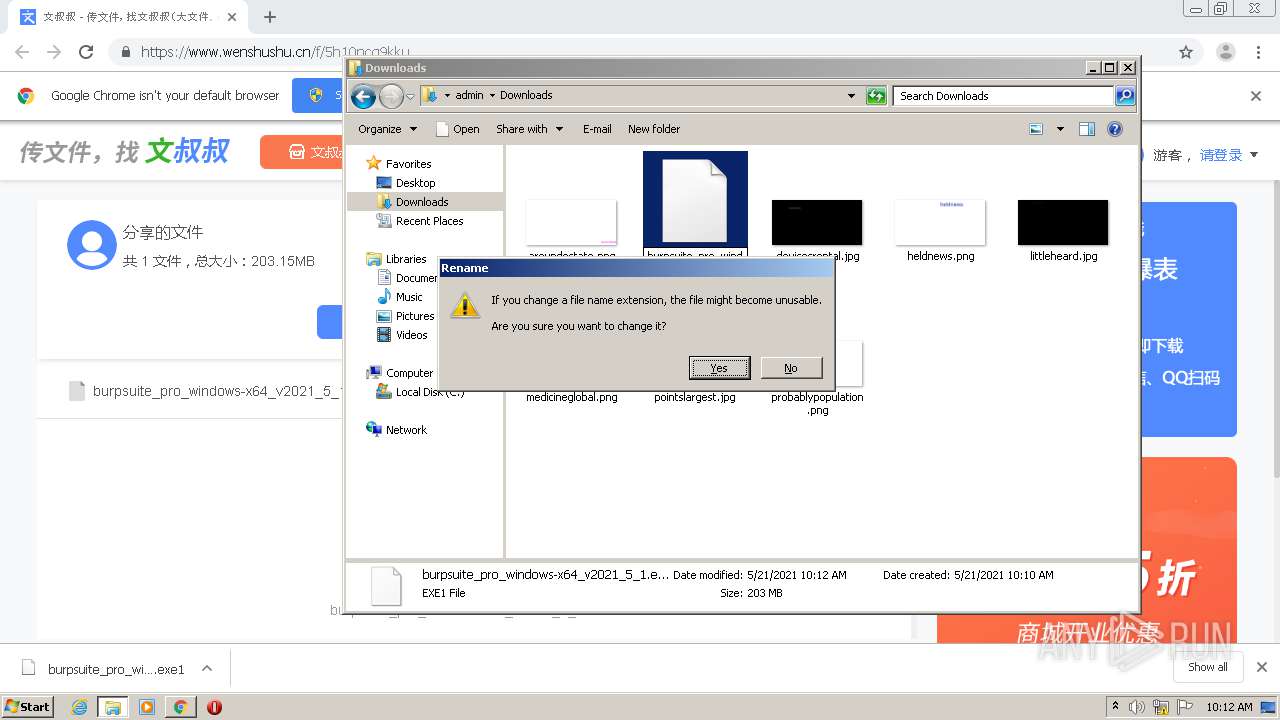
Task: Refresh the Downloads folder view
Action: tap(876, 96)
